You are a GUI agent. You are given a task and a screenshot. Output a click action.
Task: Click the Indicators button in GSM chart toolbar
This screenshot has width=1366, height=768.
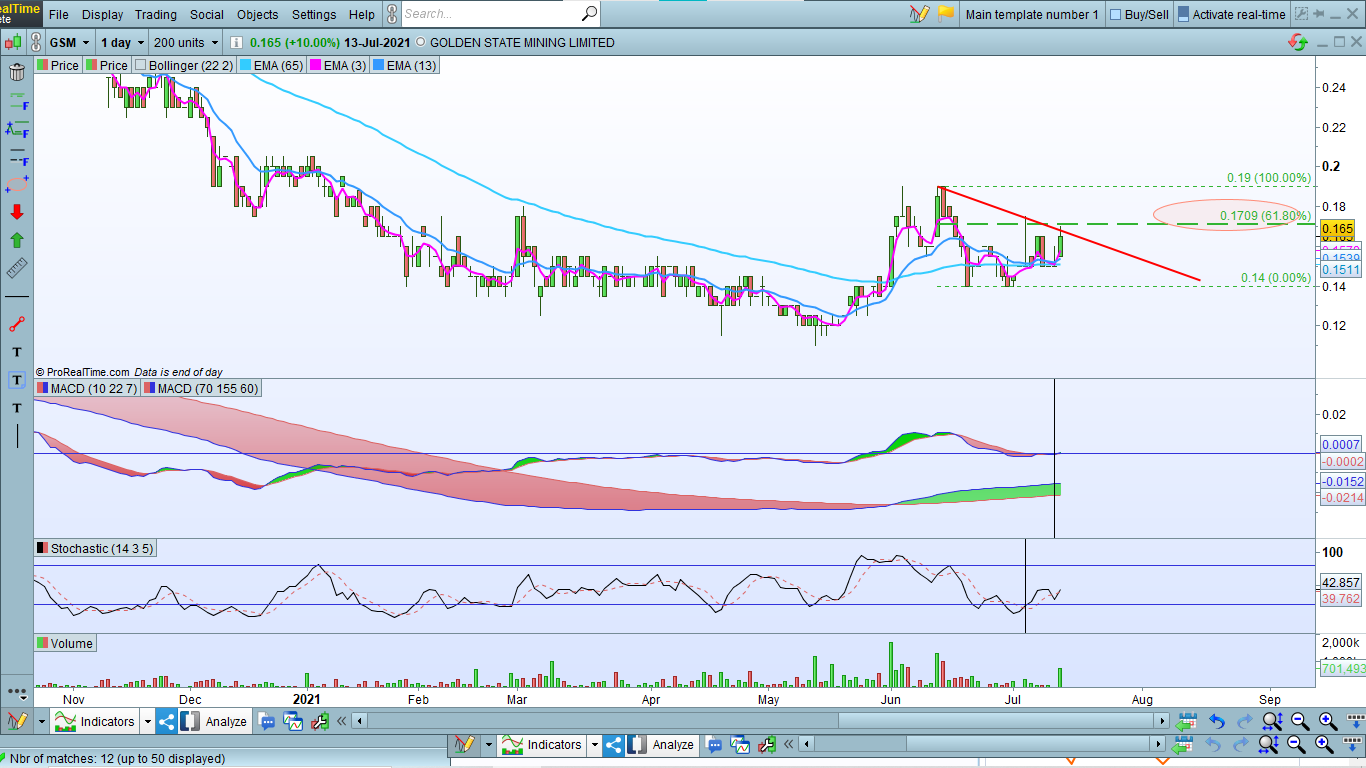[x=96, y=721]
